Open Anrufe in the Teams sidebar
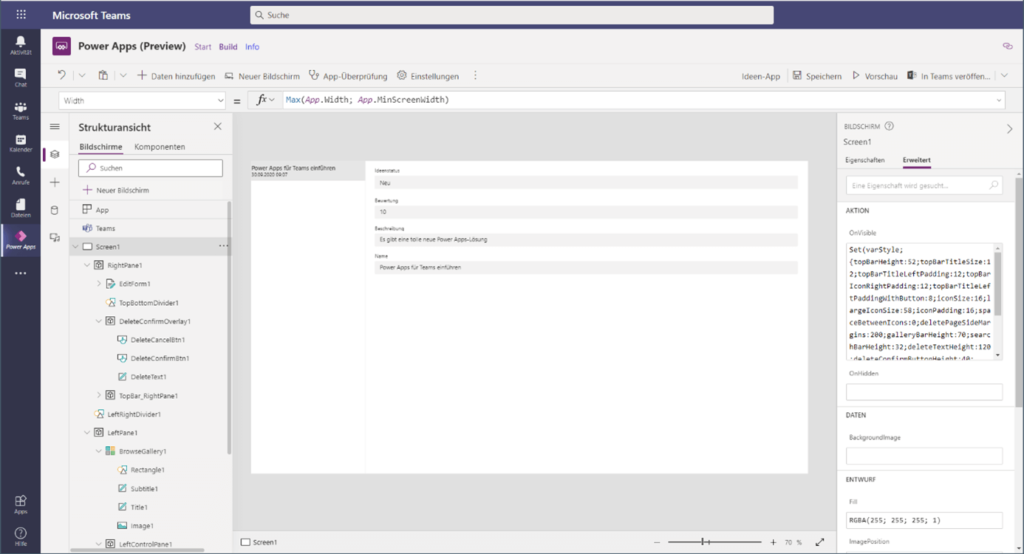 pyautogui.click(x=20, y=175)
